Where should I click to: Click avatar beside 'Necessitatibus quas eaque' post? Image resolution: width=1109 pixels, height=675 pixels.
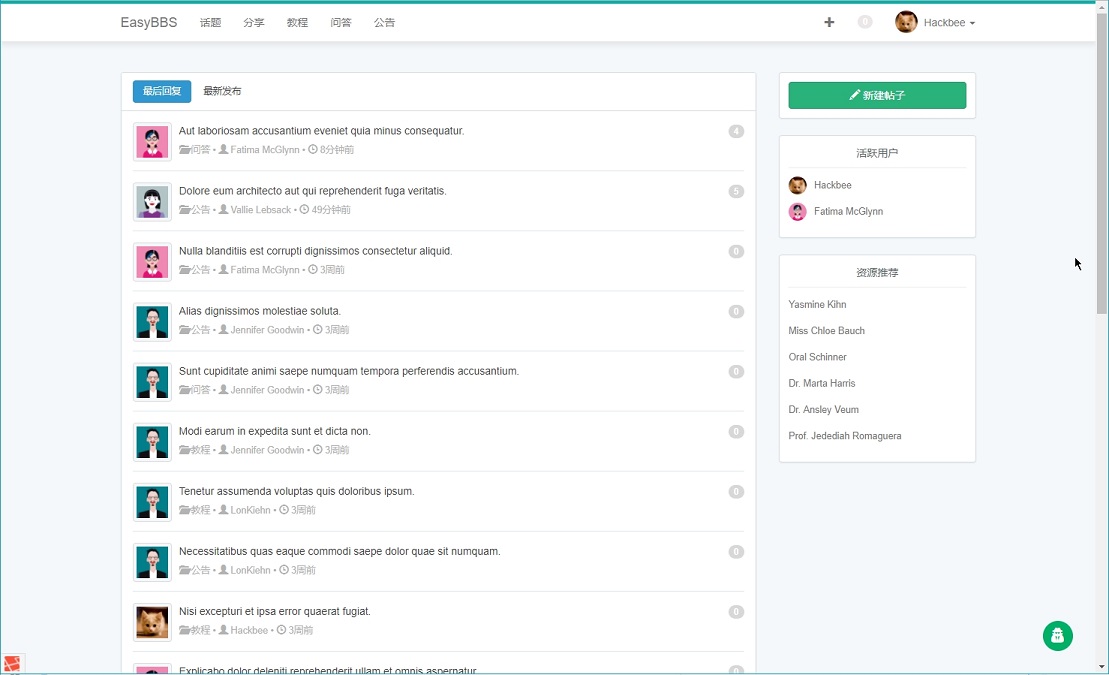click(152, 562)
